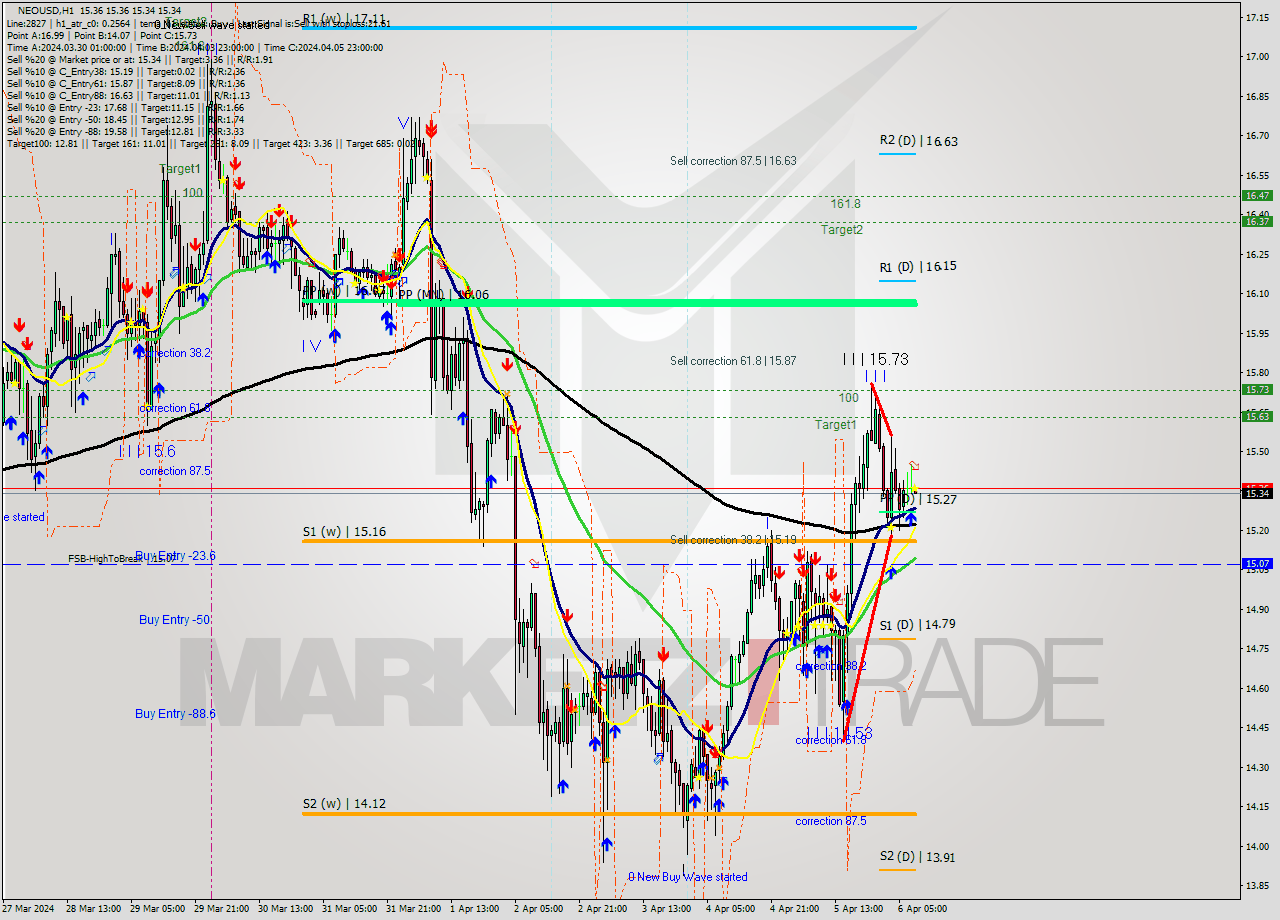Click the 15.63 price tag on axis
This screenshot has width=1280, height=920.
click(x=1256, y=416)
